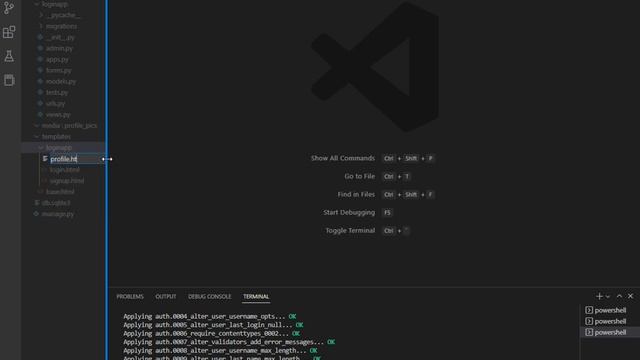The width and height of the screenshot is (640, 360).
Task: Open the terminal launch profile dropdown arrow
Action: point(608,297)
